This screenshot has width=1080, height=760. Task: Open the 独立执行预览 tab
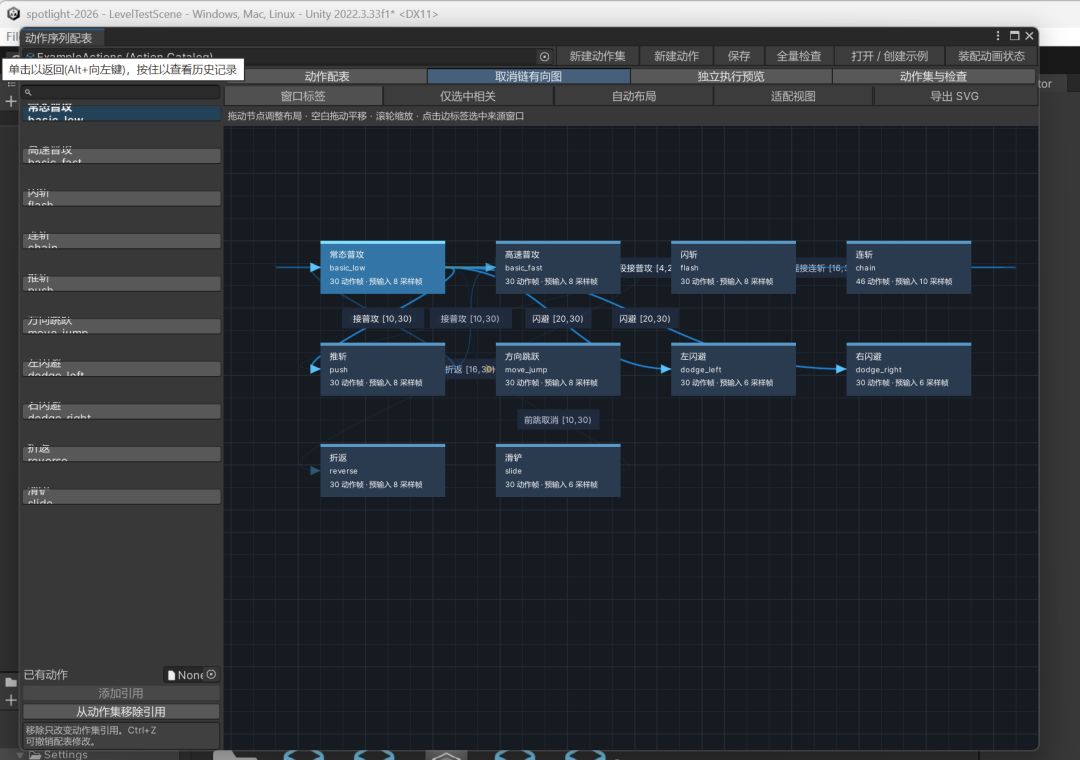731,76
